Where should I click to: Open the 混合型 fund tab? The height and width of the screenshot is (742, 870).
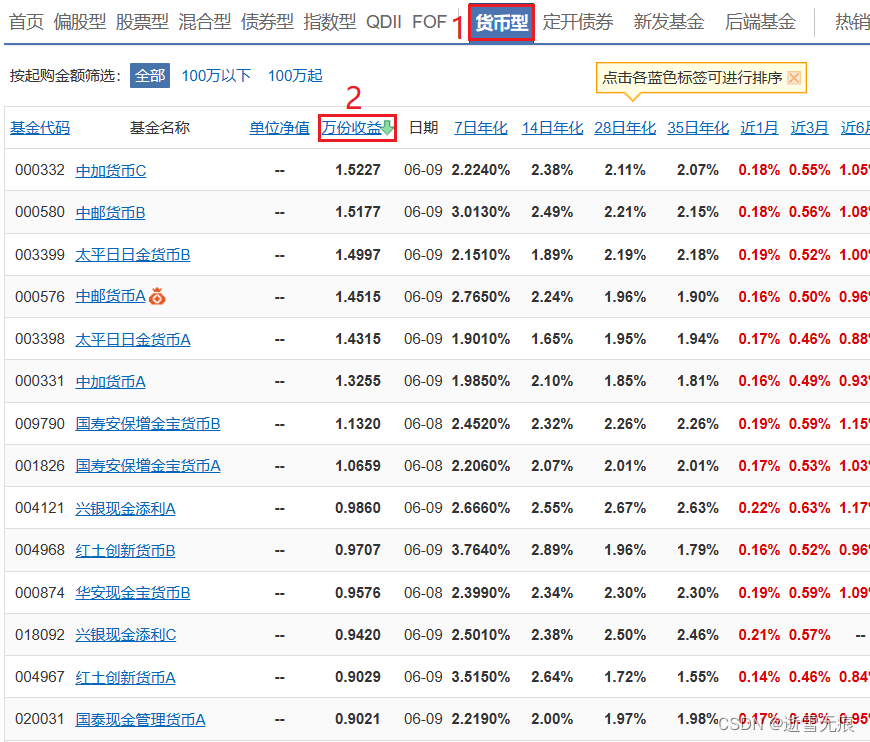tap(205, 22)
